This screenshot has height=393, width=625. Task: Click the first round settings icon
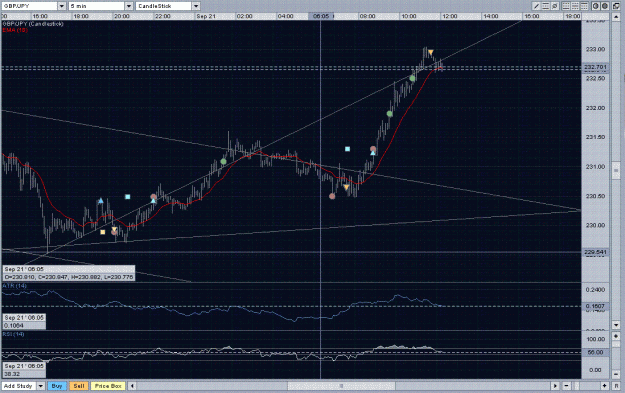[596, 6]
